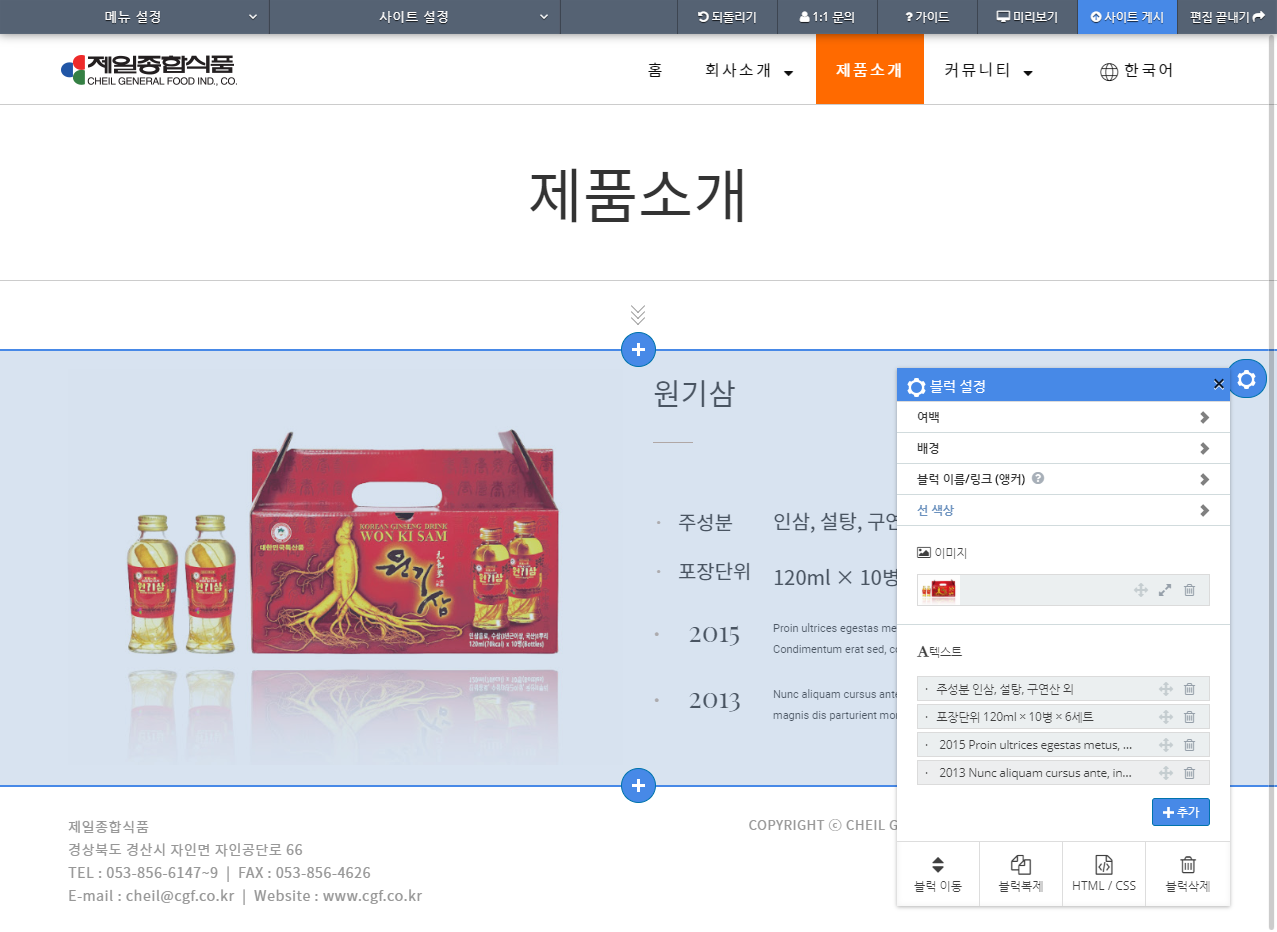
Task: Open the 회사소개 menu dropdown
Action: (x=749, y=70)
